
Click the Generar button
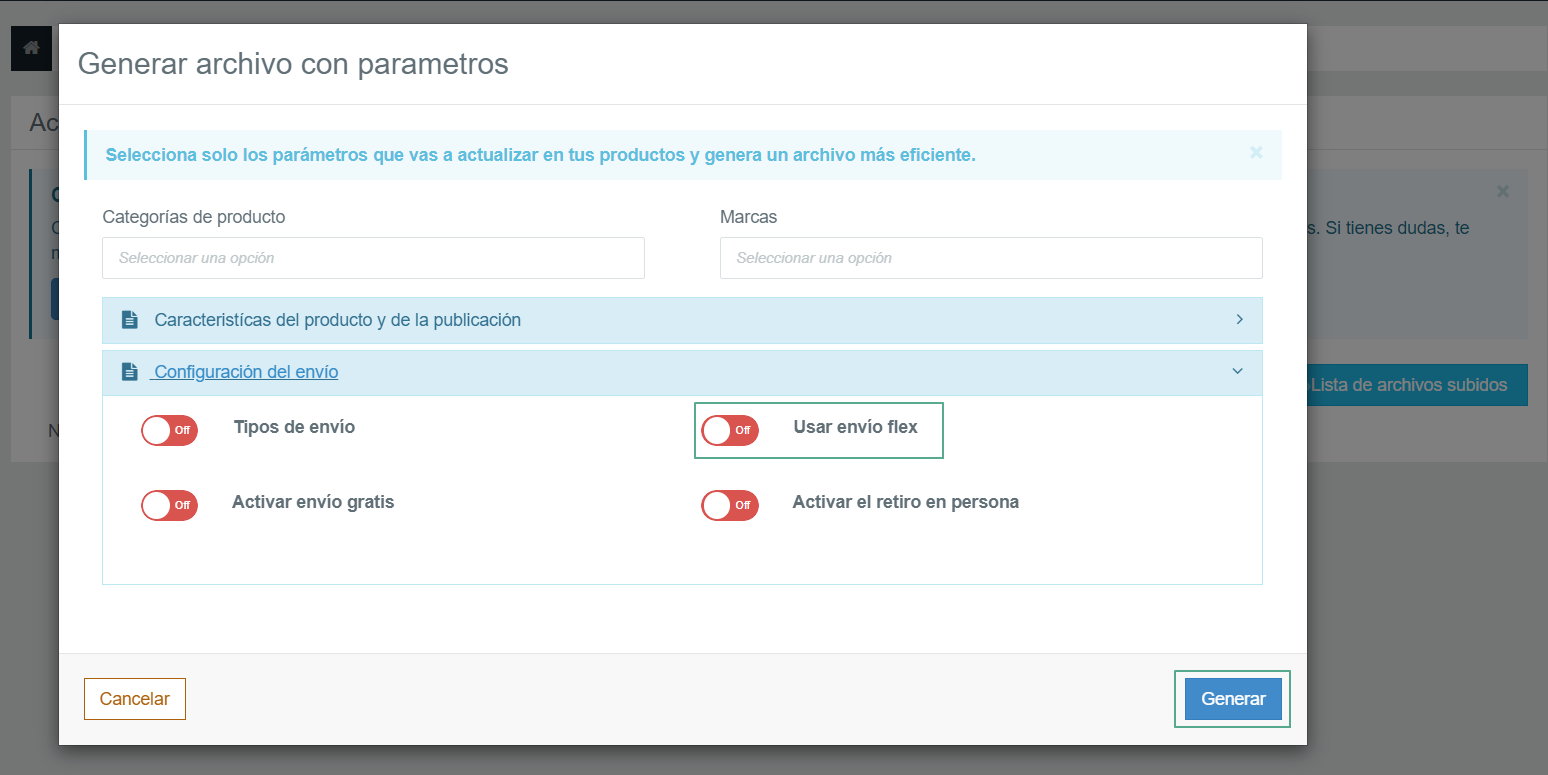pos(1233,699)
